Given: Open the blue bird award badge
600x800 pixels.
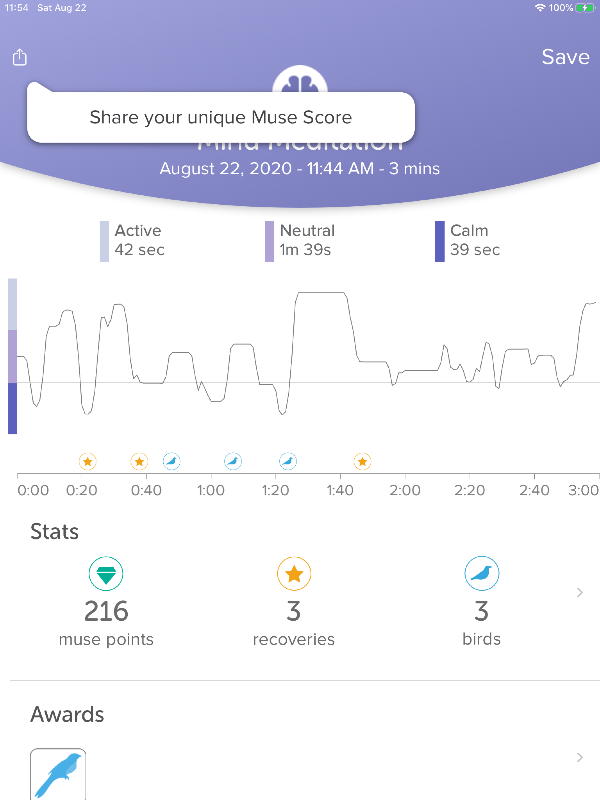Looking at the screenshot, I should [x=58, y=774].
